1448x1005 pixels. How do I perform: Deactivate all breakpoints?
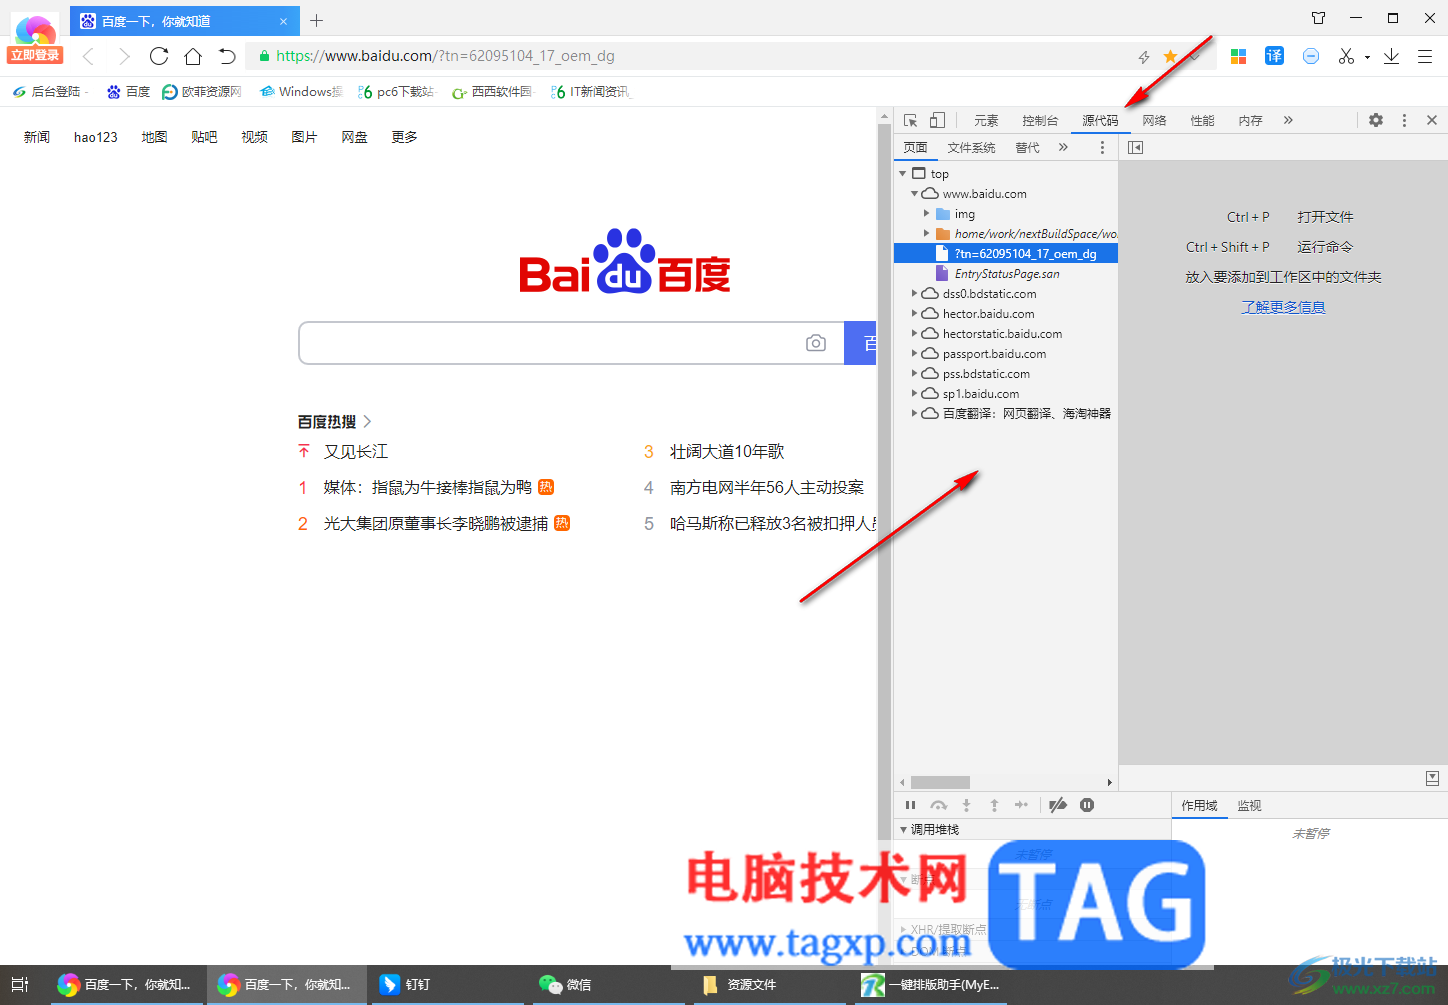click(x=1058, y=805)
